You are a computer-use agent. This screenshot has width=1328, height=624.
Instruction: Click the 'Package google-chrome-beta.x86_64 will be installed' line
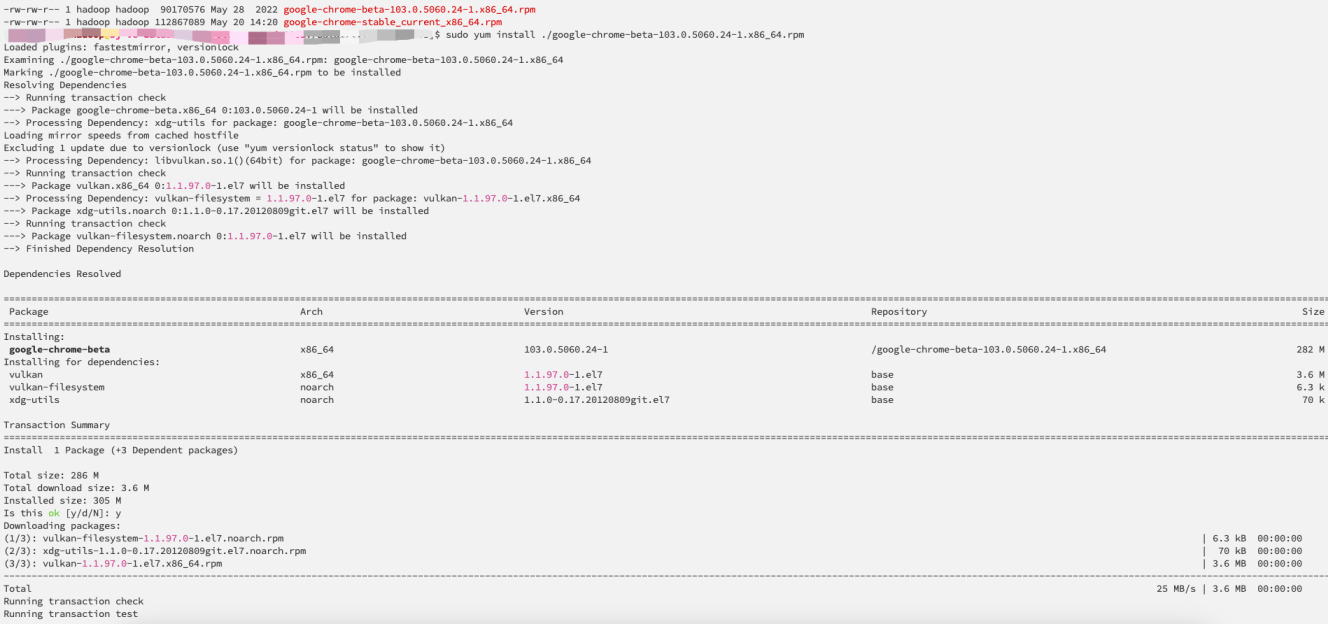coord(211,110)
